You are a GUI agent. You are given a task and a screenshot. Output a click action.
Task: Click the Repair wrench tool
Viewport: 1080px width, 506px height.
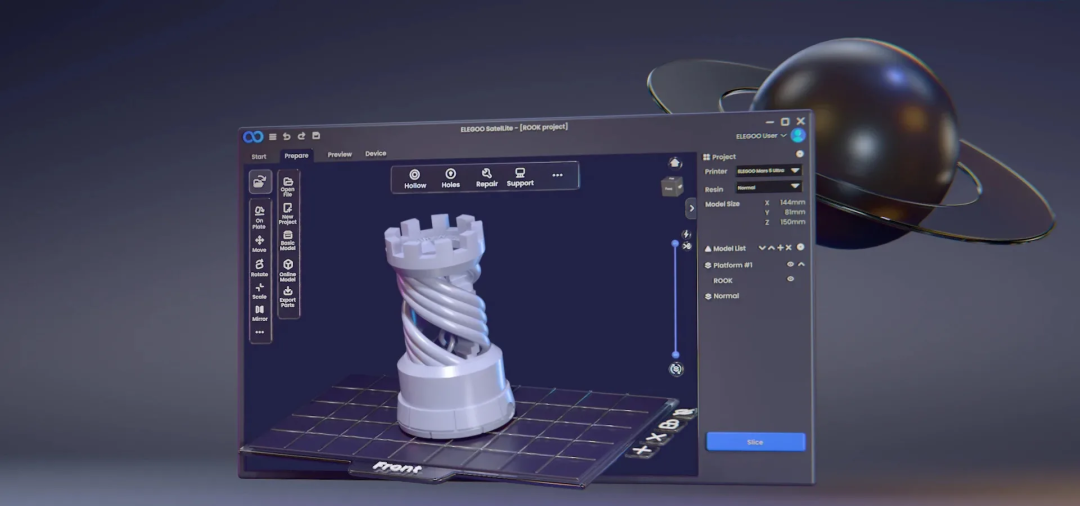[x=486, y=178]
